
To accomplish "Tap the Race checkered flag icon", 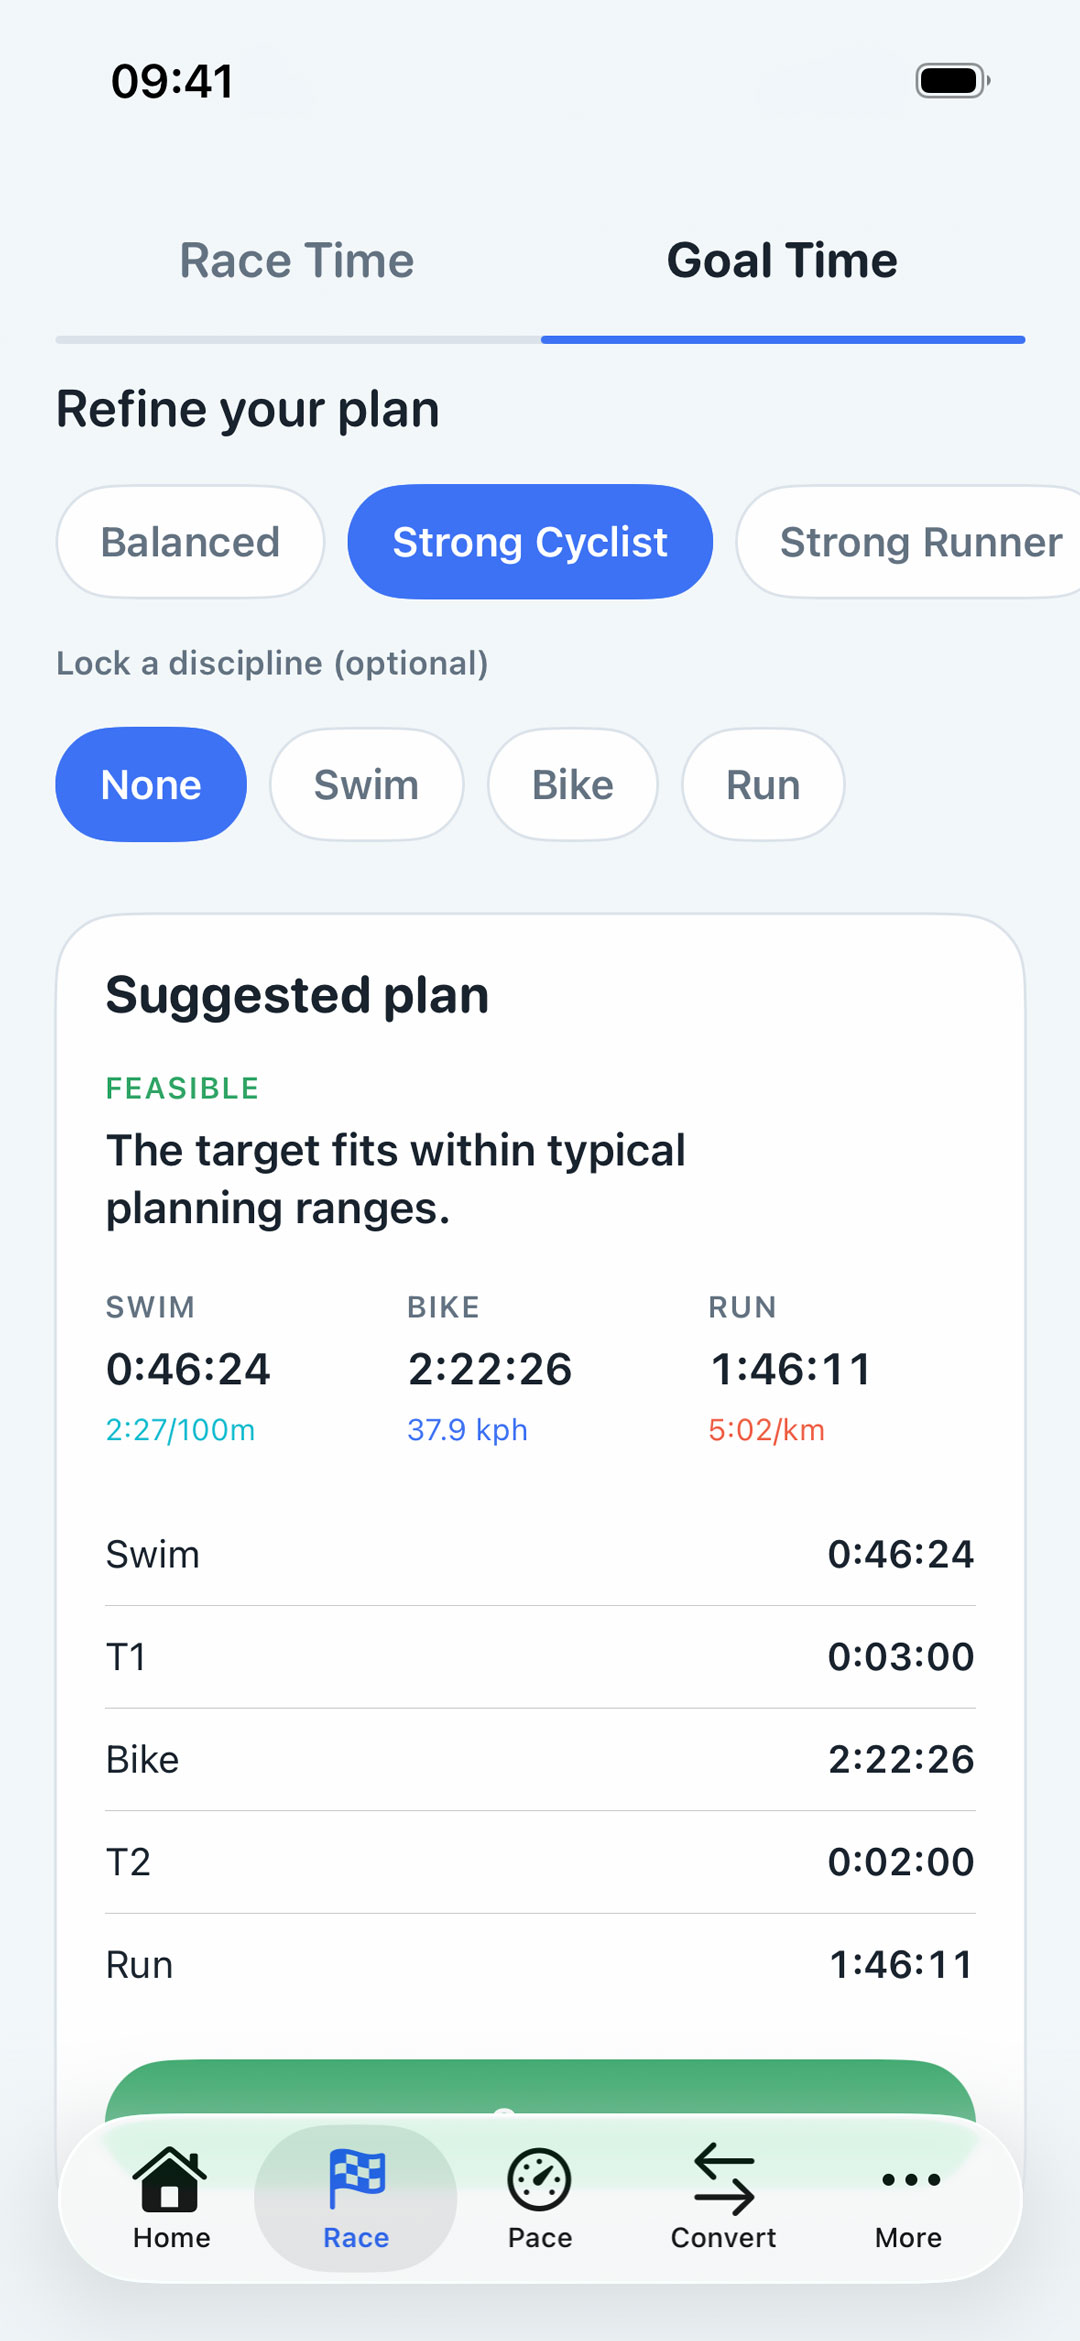I will [x=356, y=2180].
